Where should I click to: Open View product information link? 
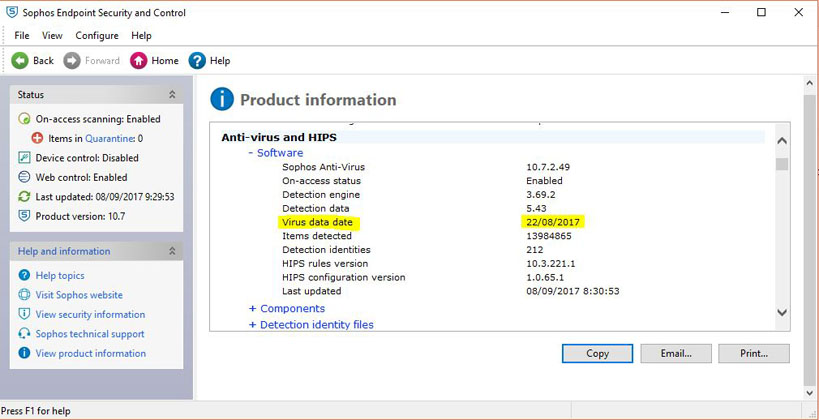point(91,353)
